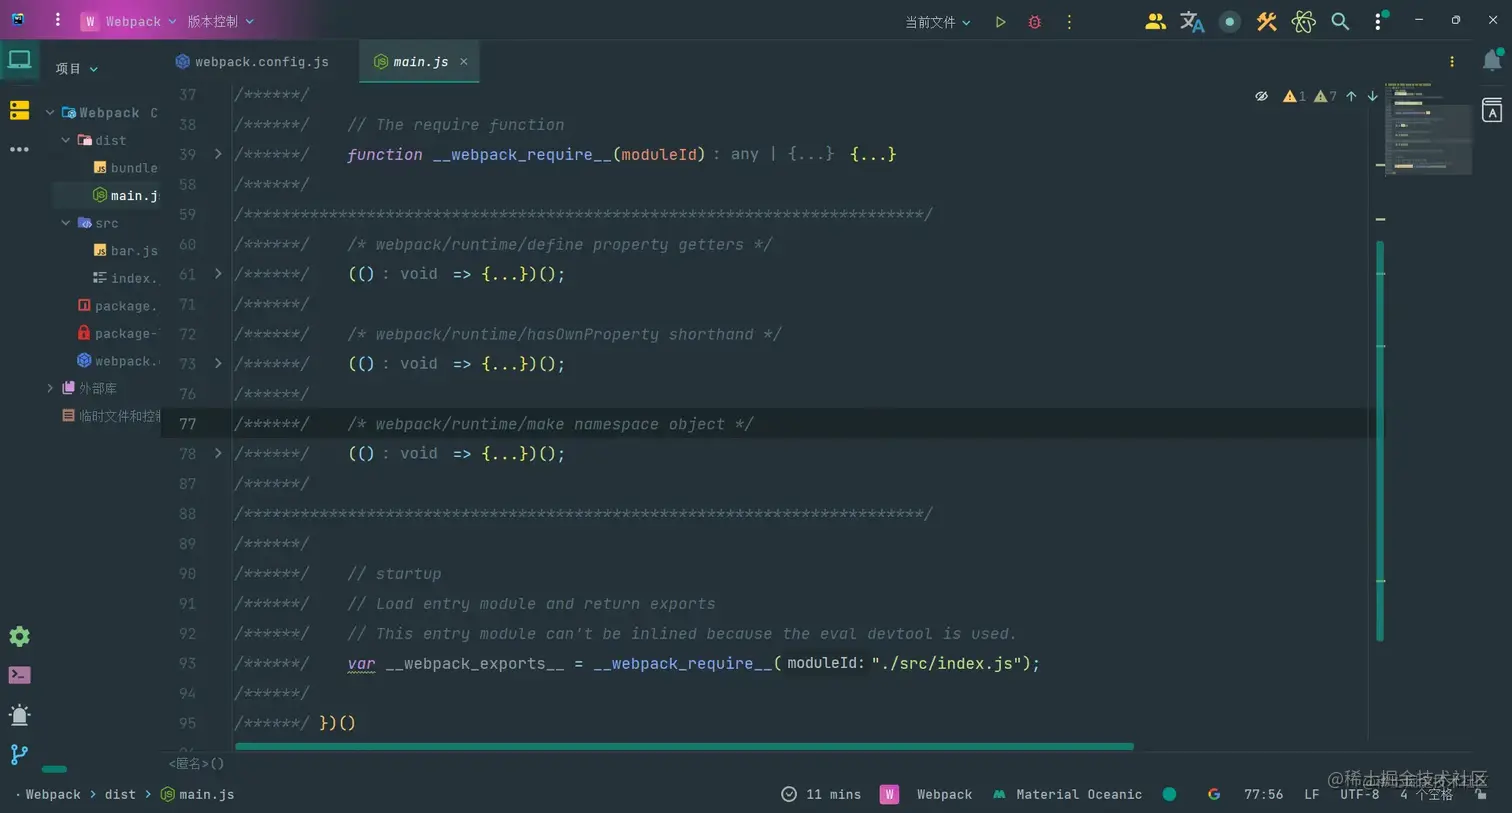
Task: Open the Terminal tool window
Action: coord(19,675)
